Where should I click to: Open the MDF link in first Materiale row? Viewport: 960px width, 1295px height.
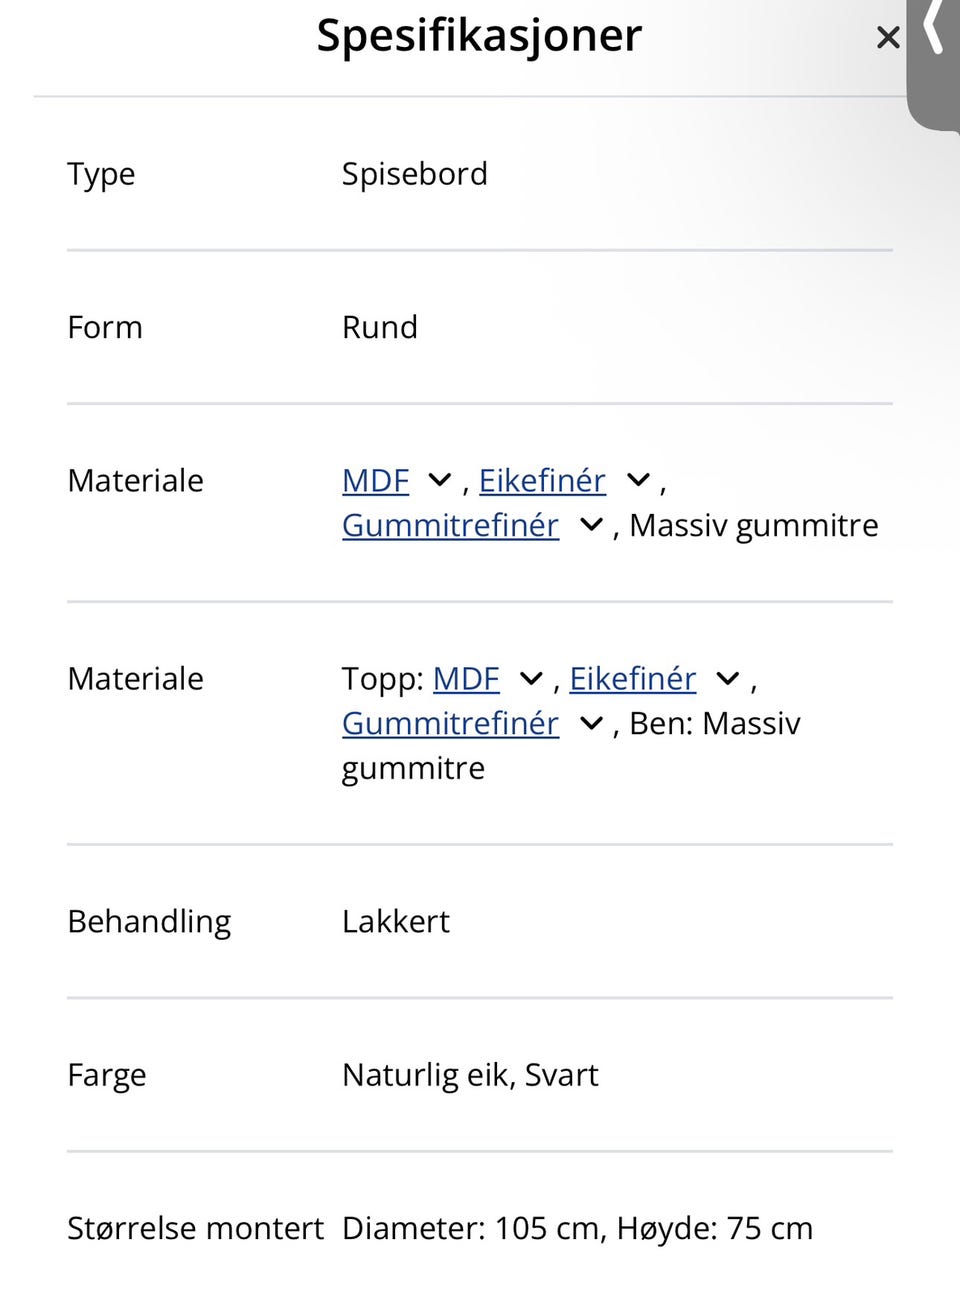375,481
